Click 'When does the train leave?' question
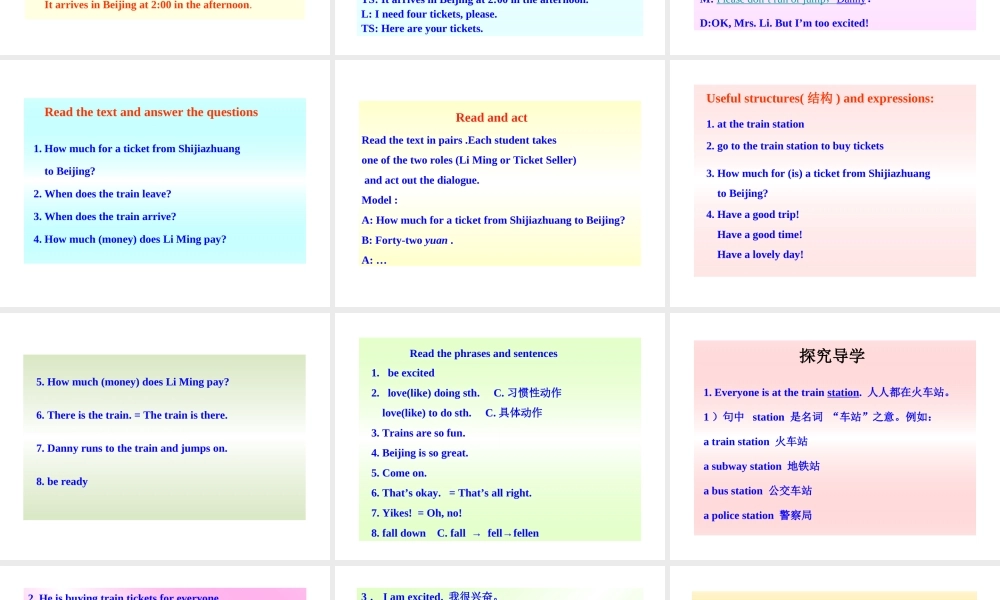The width and height of the screenshot is (1000, 600). coord(102,194)
